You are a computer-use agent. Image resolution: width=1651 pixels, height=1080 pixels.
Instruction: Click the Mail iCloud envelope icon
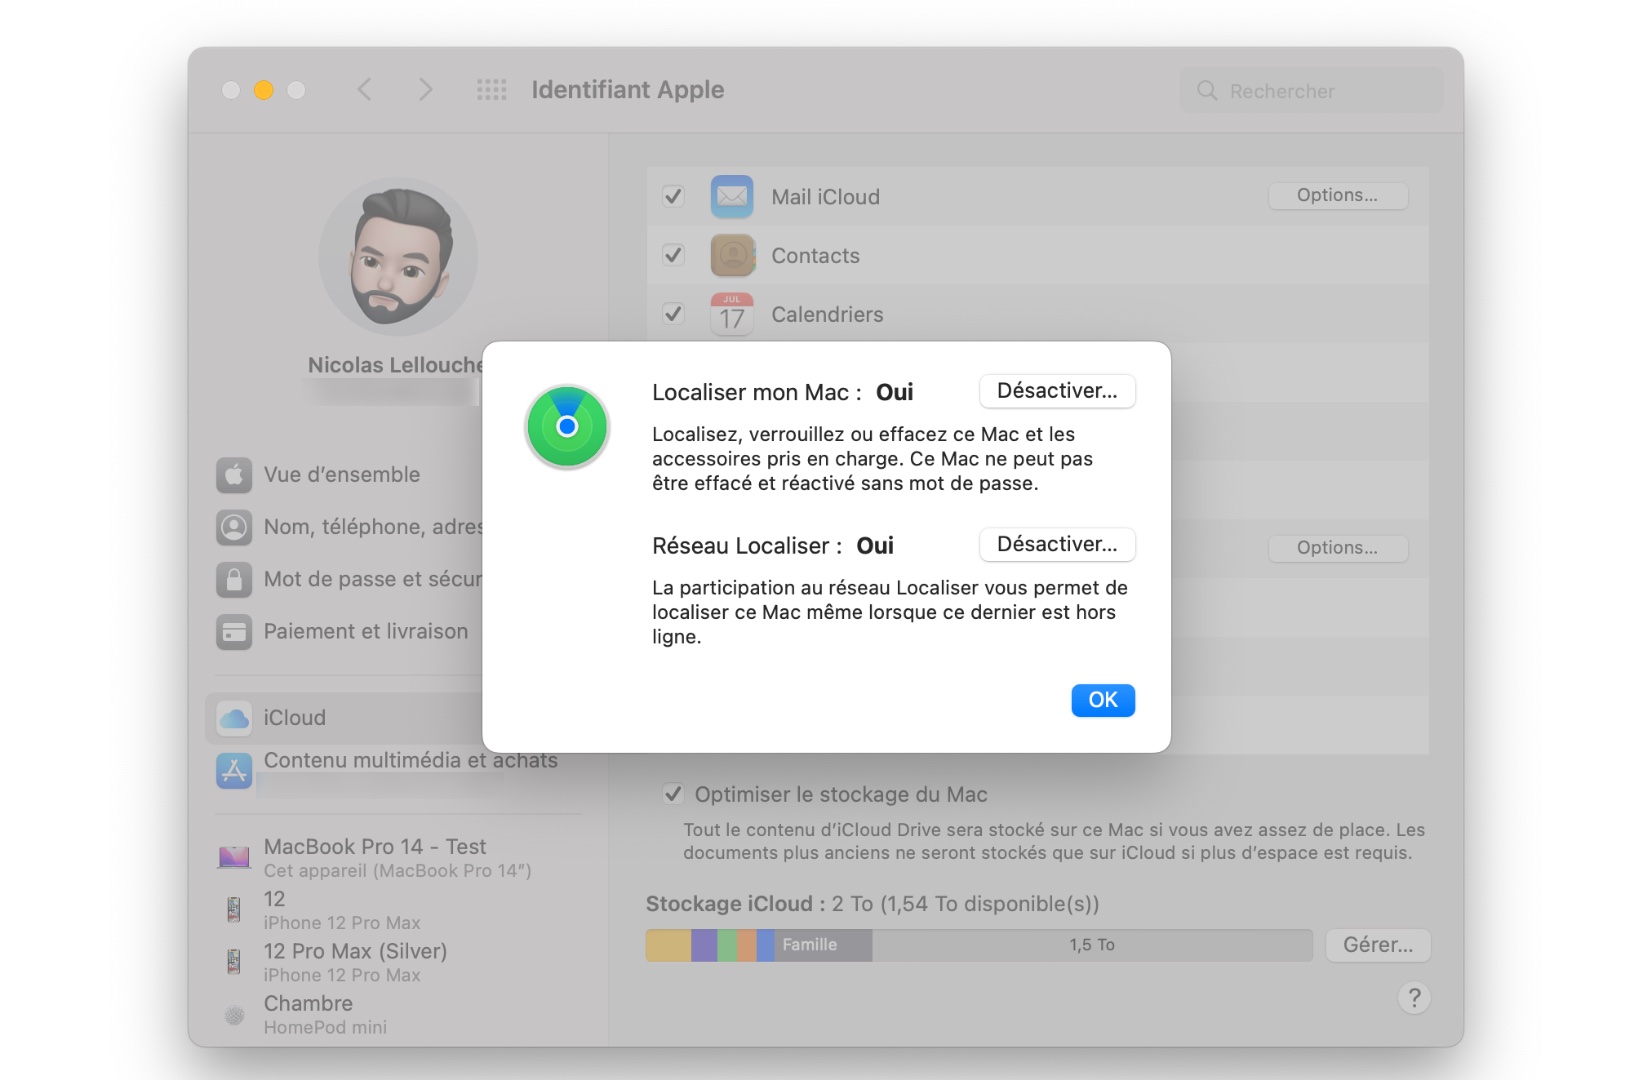click(x=732, y=196)
